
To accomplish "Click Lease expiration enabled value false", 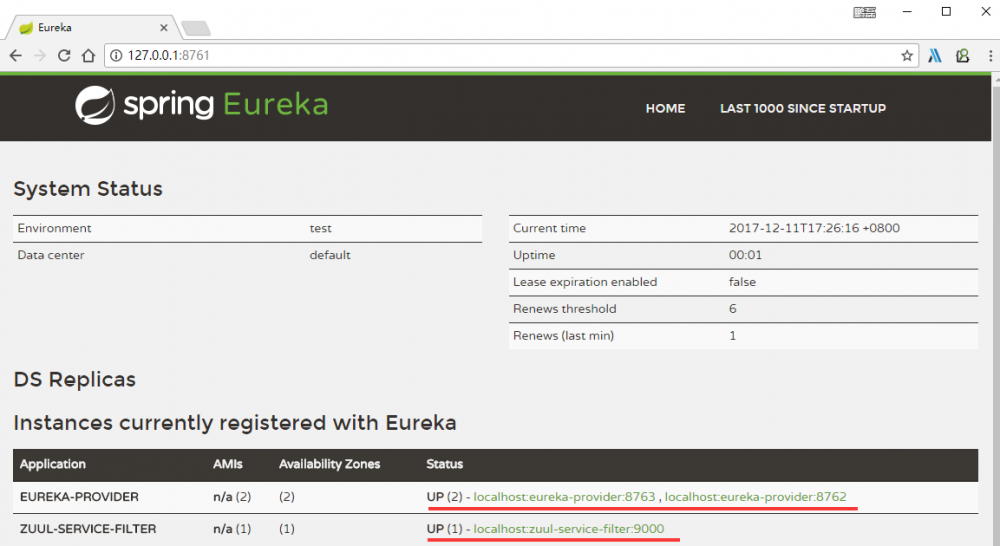I will coord(742,282).
